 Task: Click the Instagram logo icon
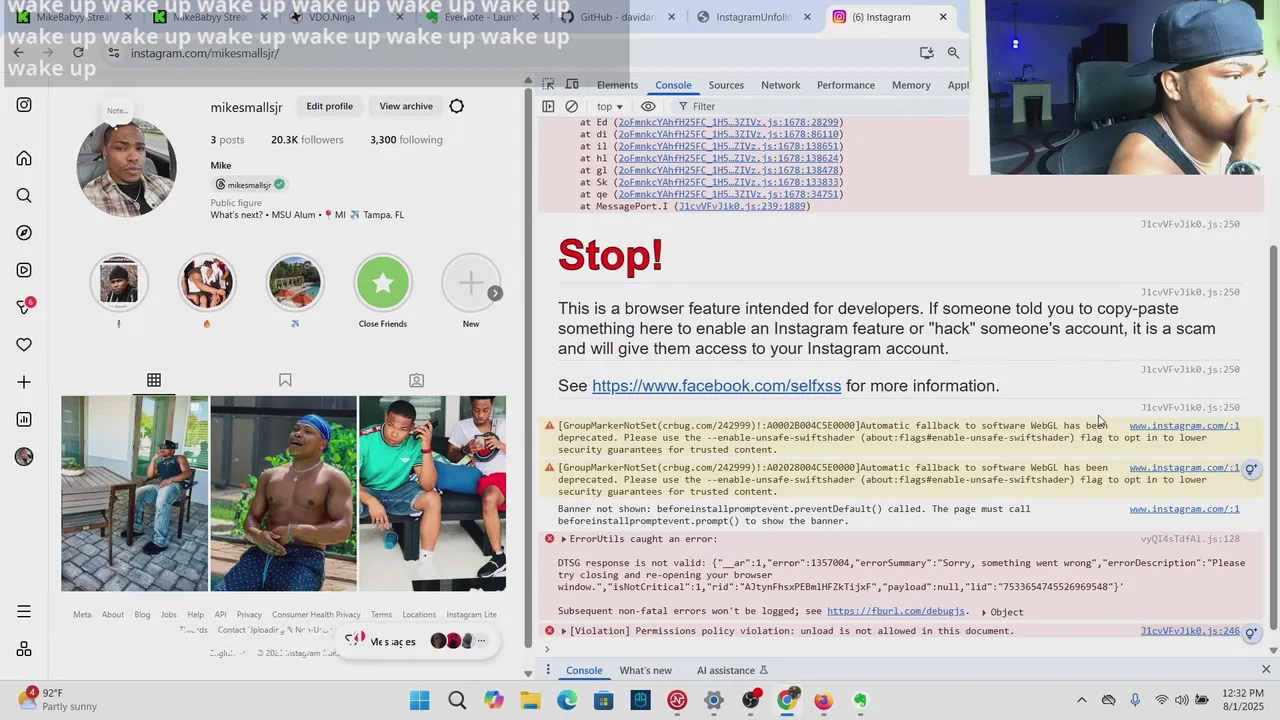[x=24, y=104]
